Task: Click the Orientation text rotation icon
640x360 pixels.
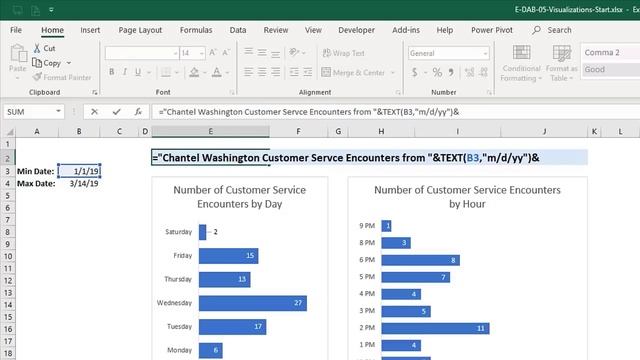Action: (x=294, y=52)
